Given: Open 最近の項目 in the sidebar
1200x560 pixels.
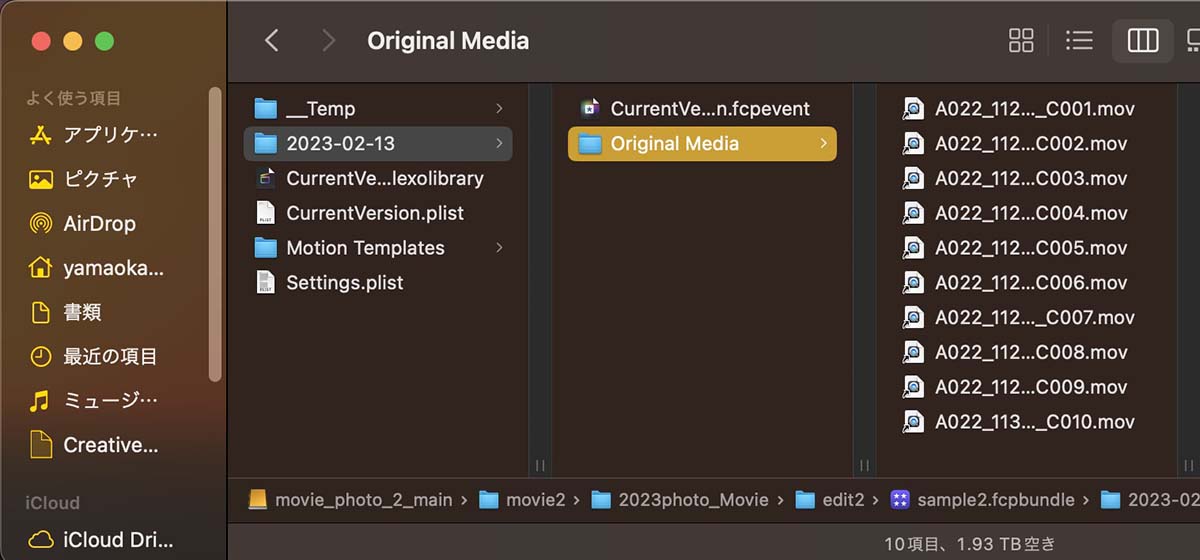Looking at the screenshot, I should (97, 356).
